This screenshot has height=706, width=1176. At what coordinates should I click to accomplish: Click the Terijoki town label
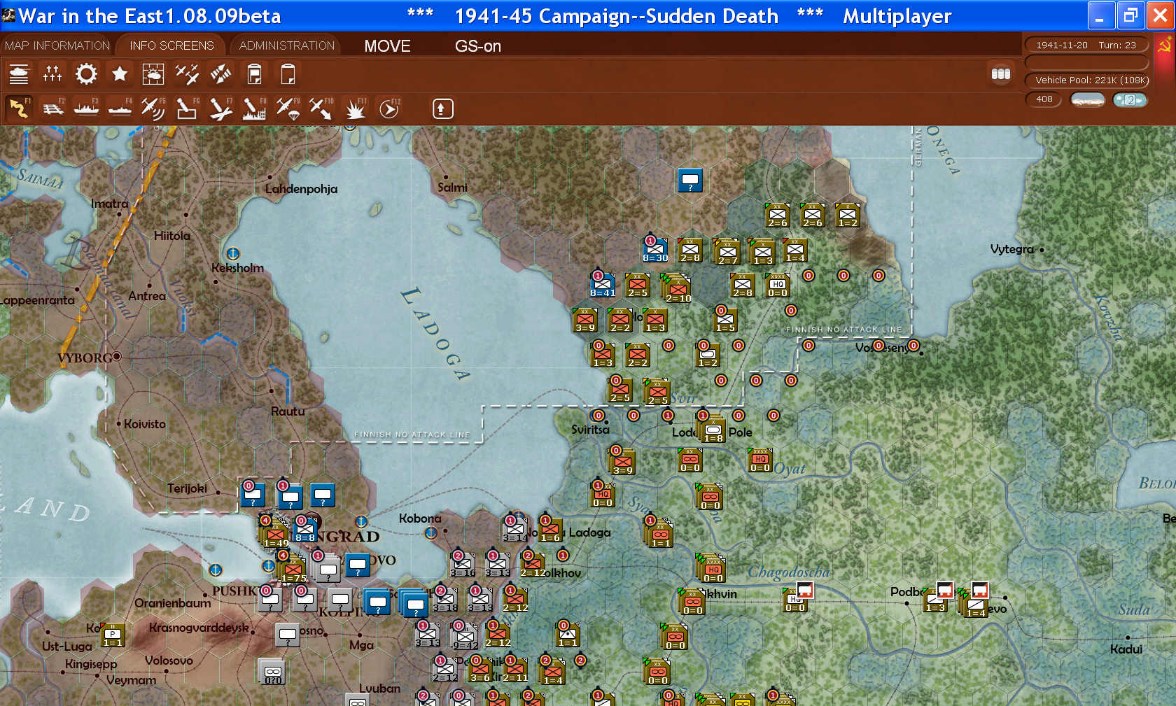188,488
